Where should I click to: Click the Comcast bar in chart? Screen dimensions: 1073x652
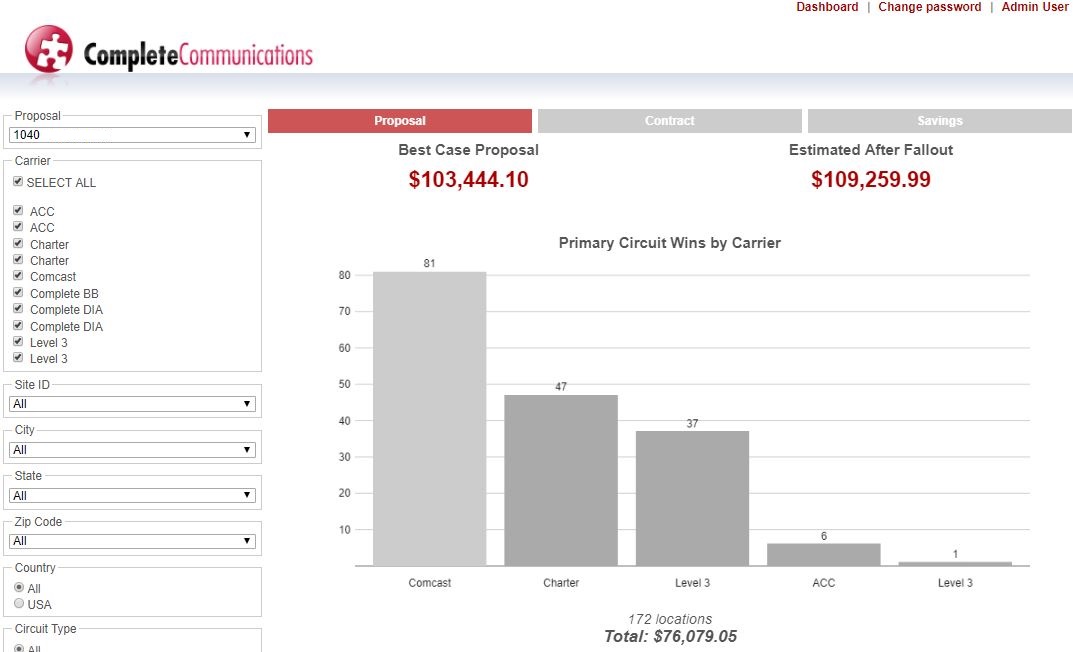point(430,419)
